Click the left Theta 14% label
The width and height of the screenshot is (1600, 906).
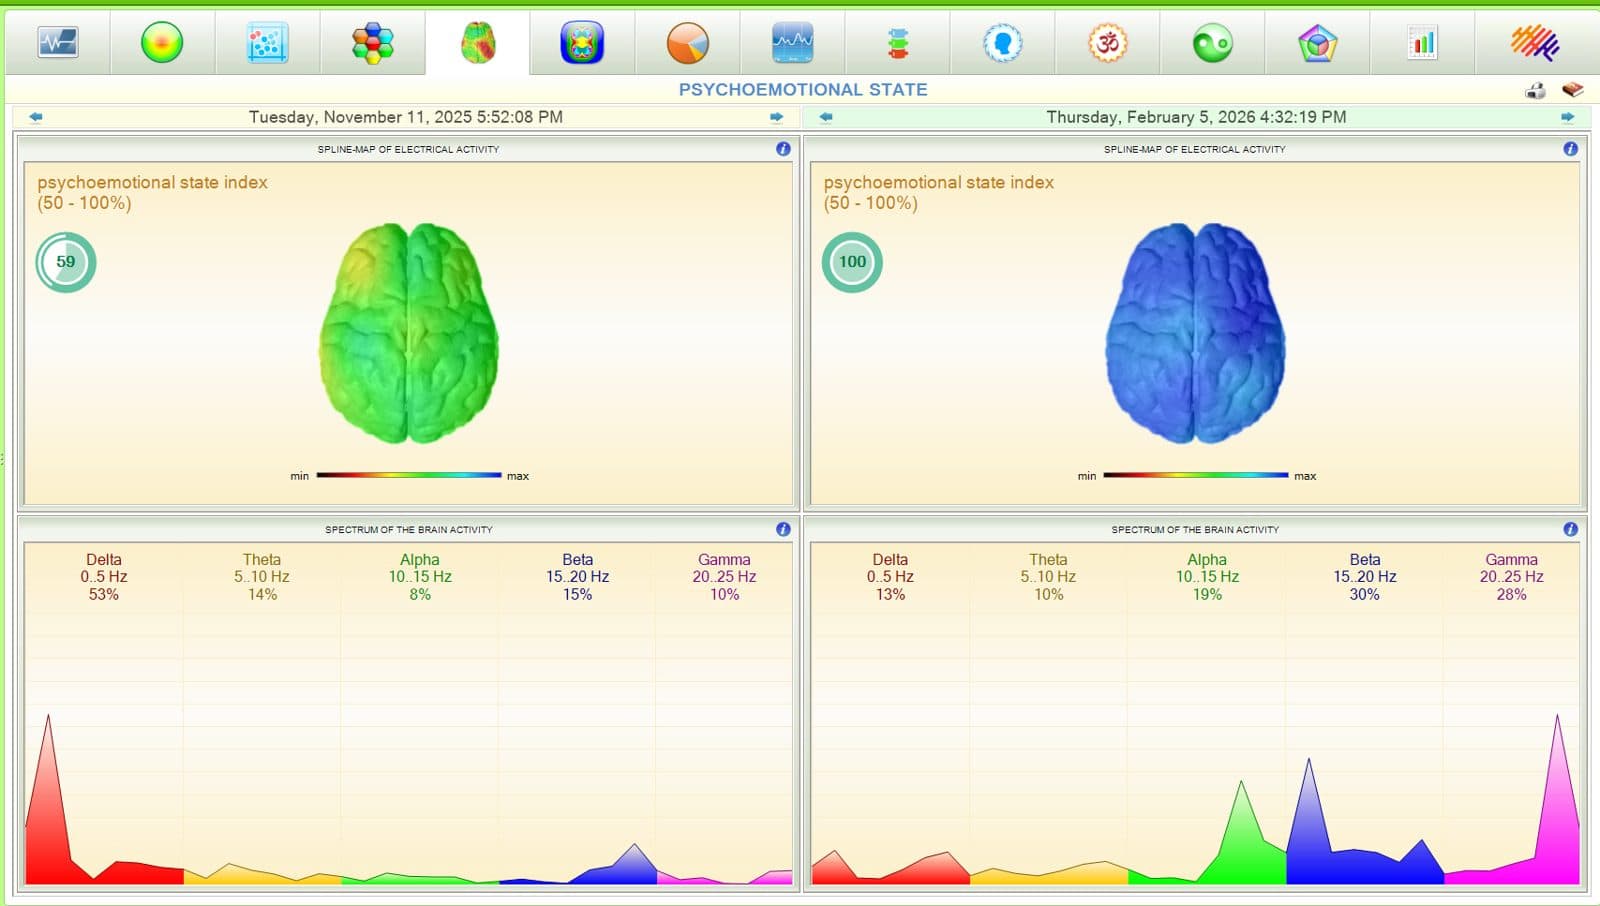[262, 577]
